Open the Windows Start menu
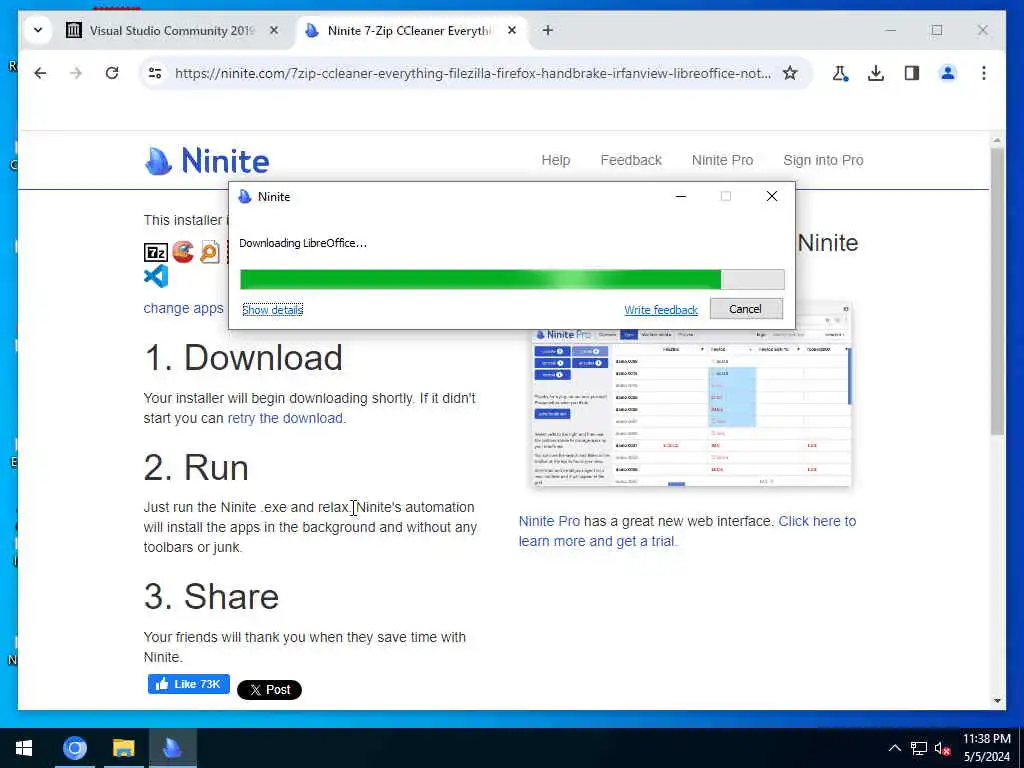 point(24,748)
